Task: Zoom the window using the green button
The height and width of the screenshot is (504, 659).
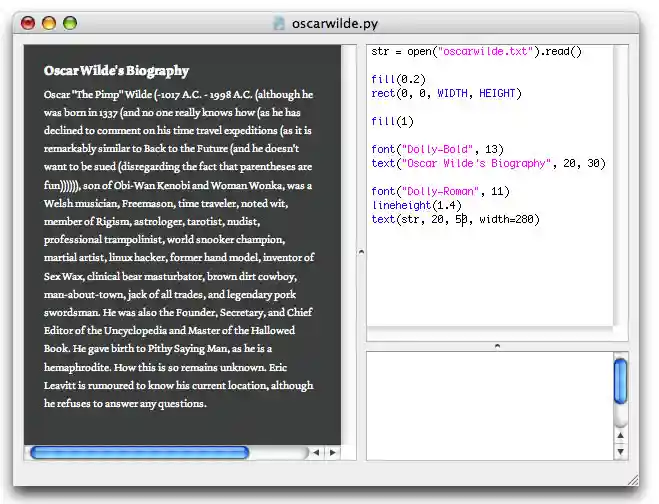Action: [70, 23]
